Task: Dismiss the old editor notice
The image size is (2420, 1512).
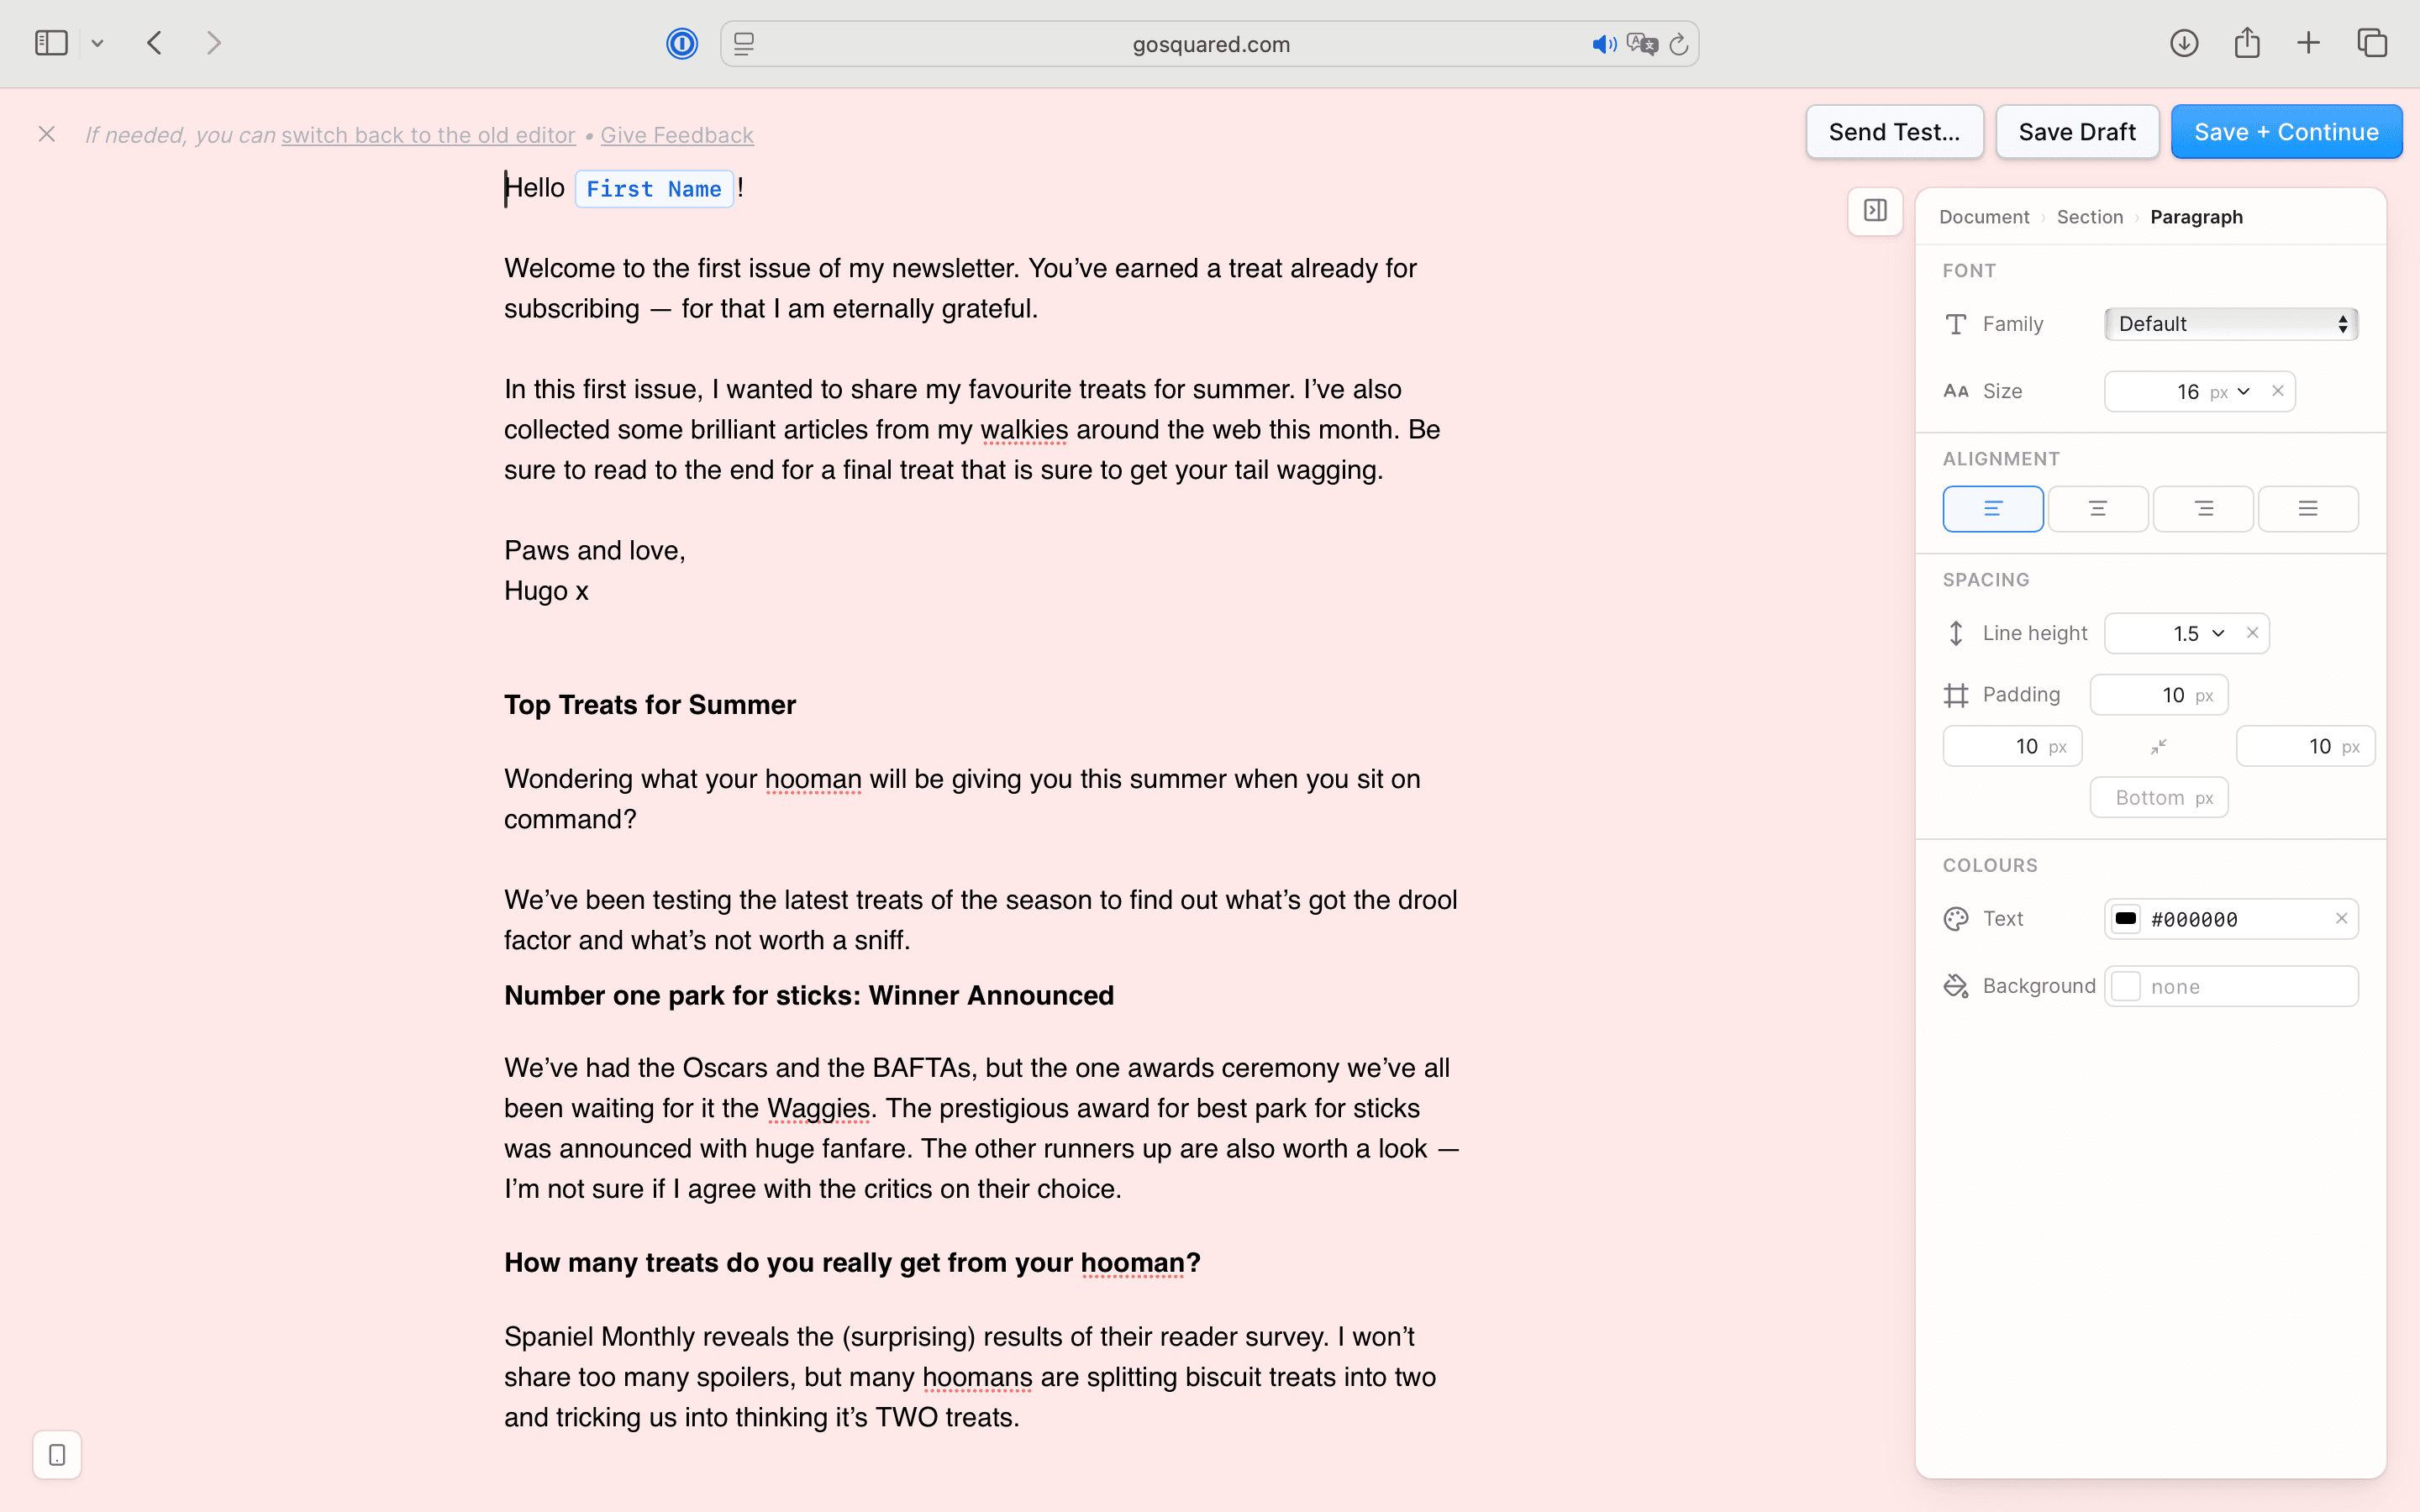Action: click(x=46, y=134)
